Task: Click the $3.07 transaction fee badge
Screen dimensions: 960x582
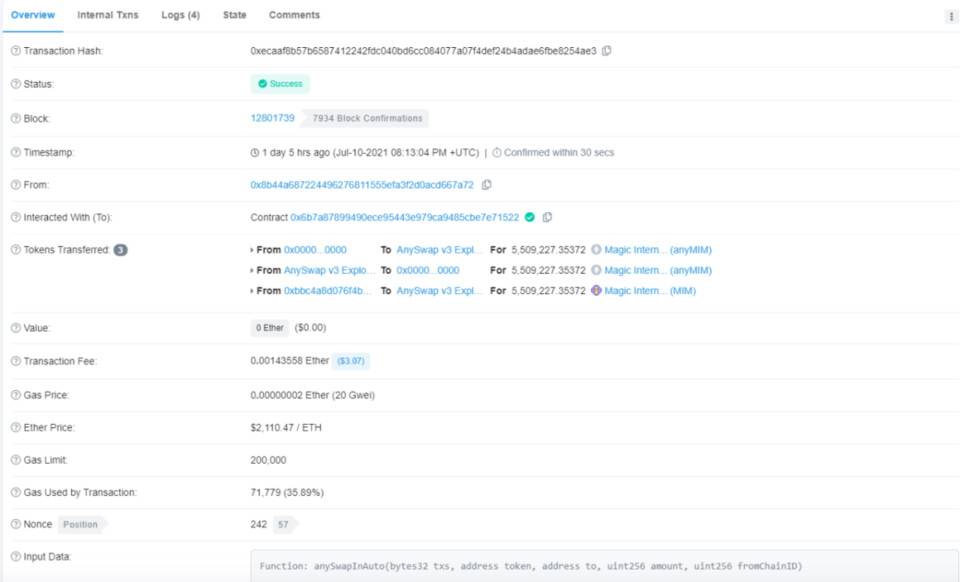Action: pos(352,361)
